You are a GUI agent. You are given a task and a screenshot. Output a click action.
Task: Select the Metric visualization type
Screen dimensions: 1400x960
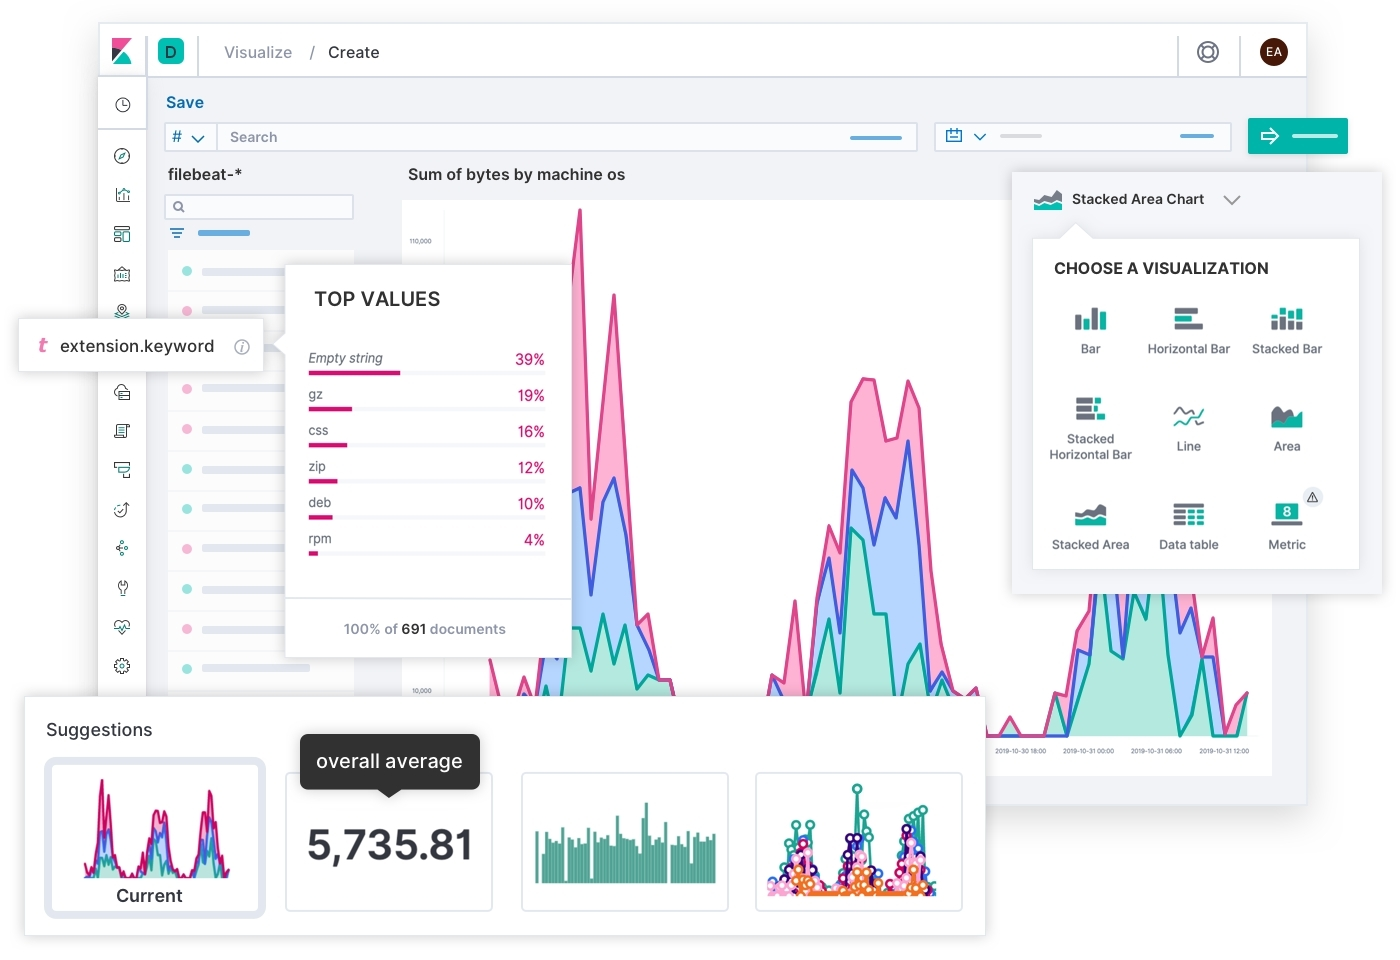pyautogui.click(x=1286, y=522)
